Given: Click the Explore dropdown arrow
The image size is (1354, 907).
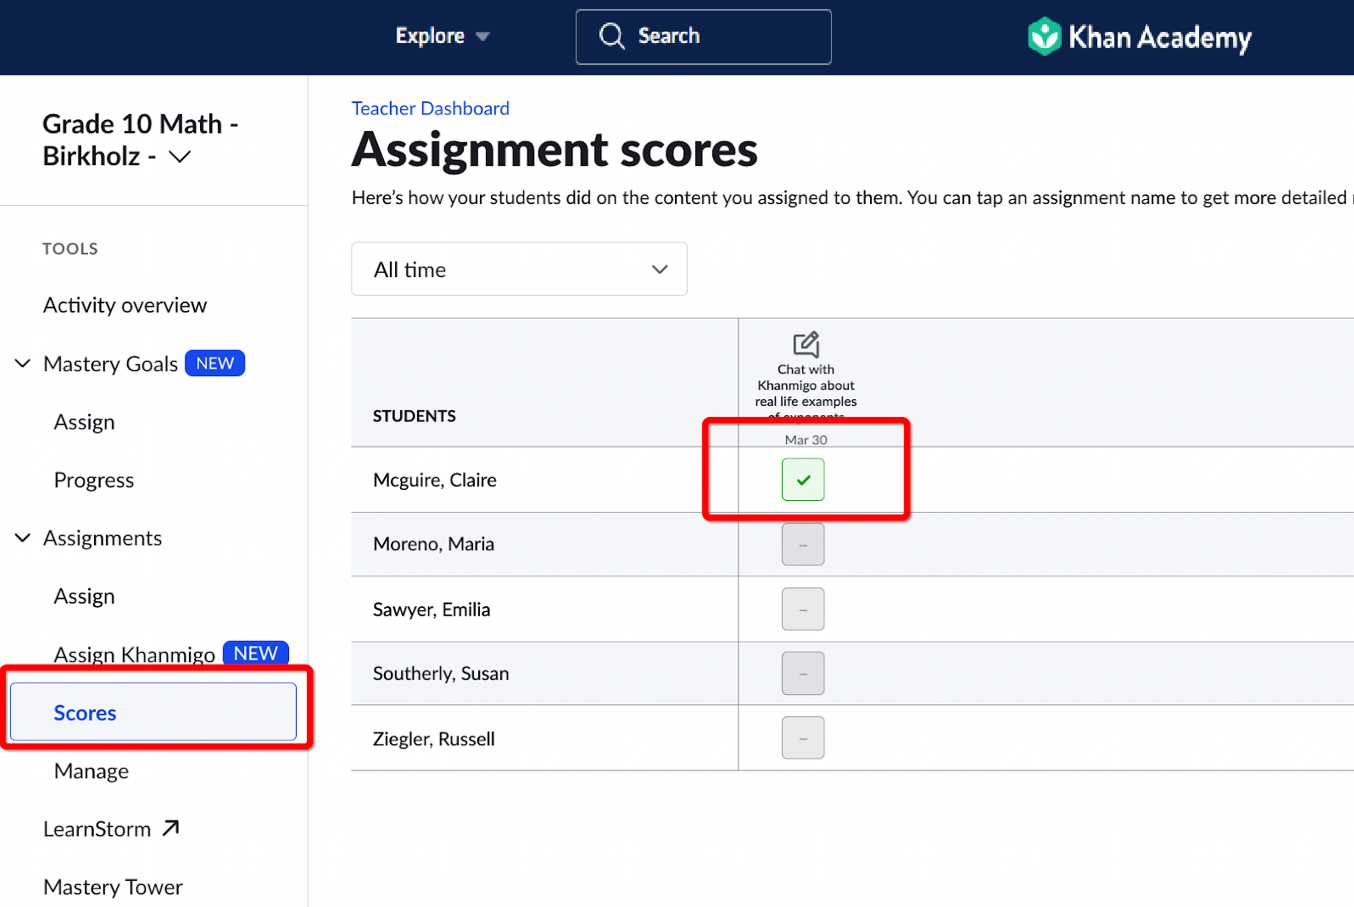Looking at the screenshot, I should pos(483,37).
